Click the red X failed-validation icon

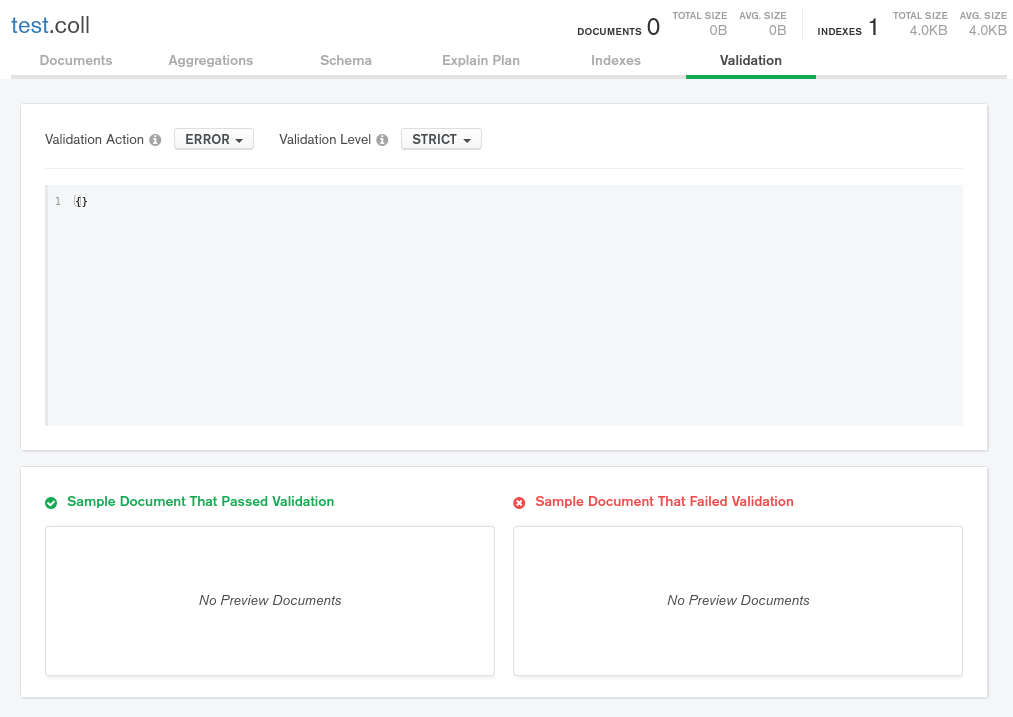(x=519, y=502)
